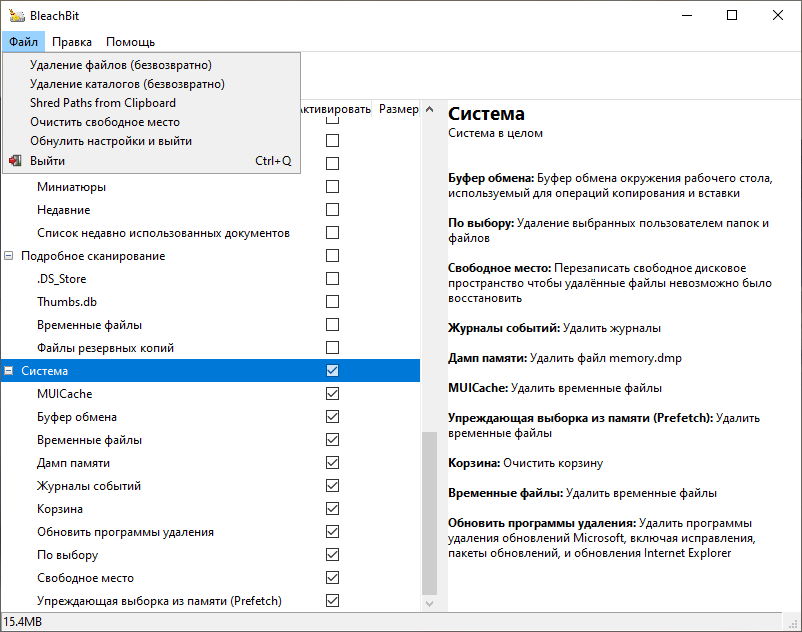Click the Размер column header

pos(398,109)
